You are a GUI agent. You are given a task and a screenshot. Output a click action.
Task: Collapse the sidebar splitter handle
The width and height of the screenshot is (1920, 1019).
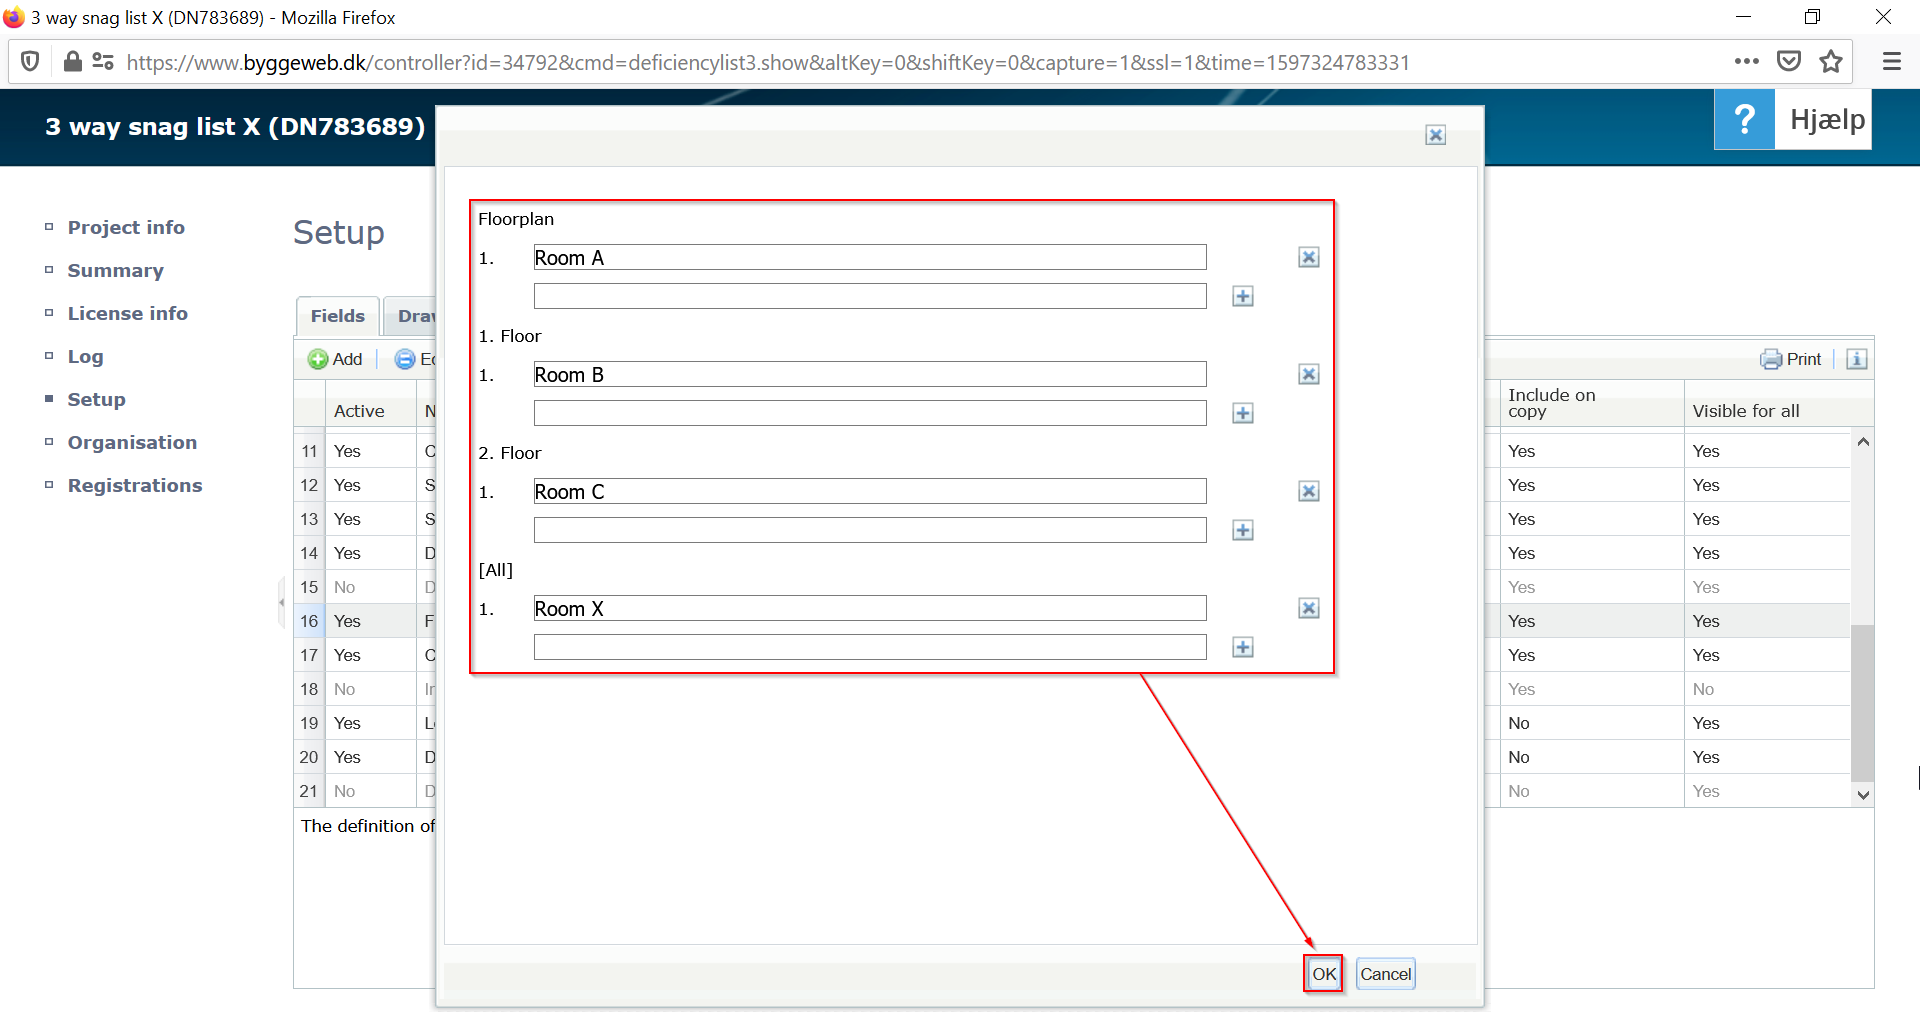[x=282, y=602]
